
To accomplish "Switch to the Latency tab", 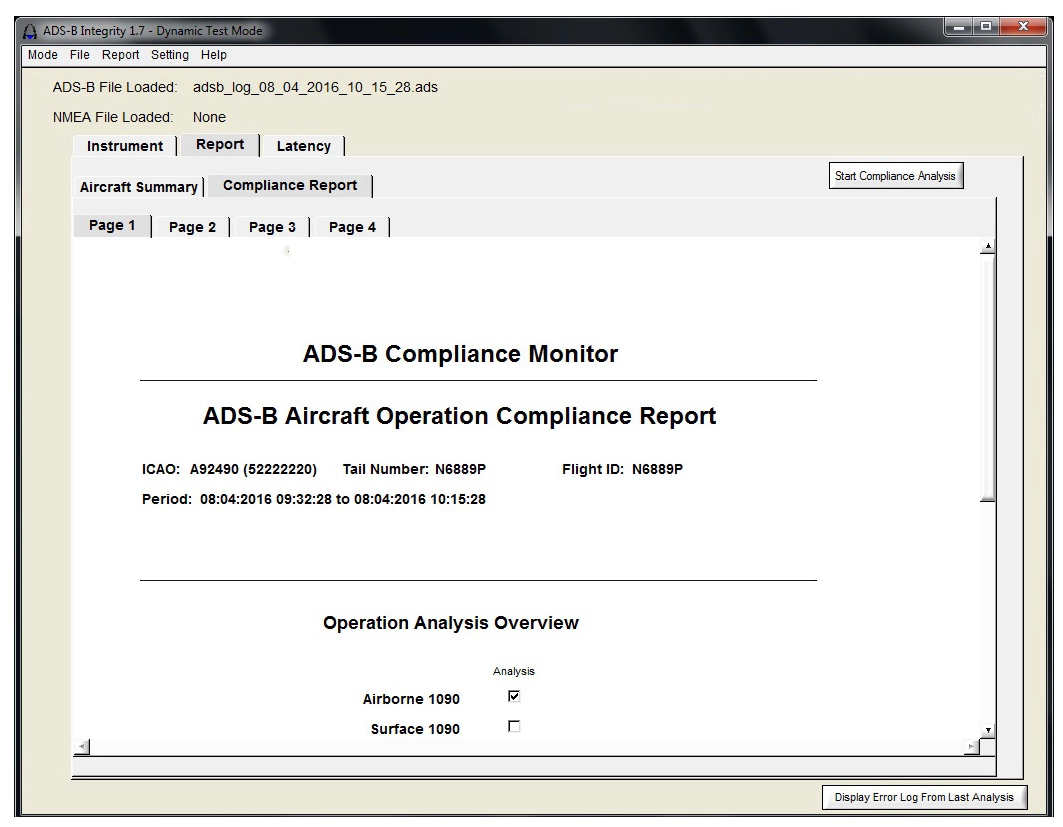I will [304, 146].
